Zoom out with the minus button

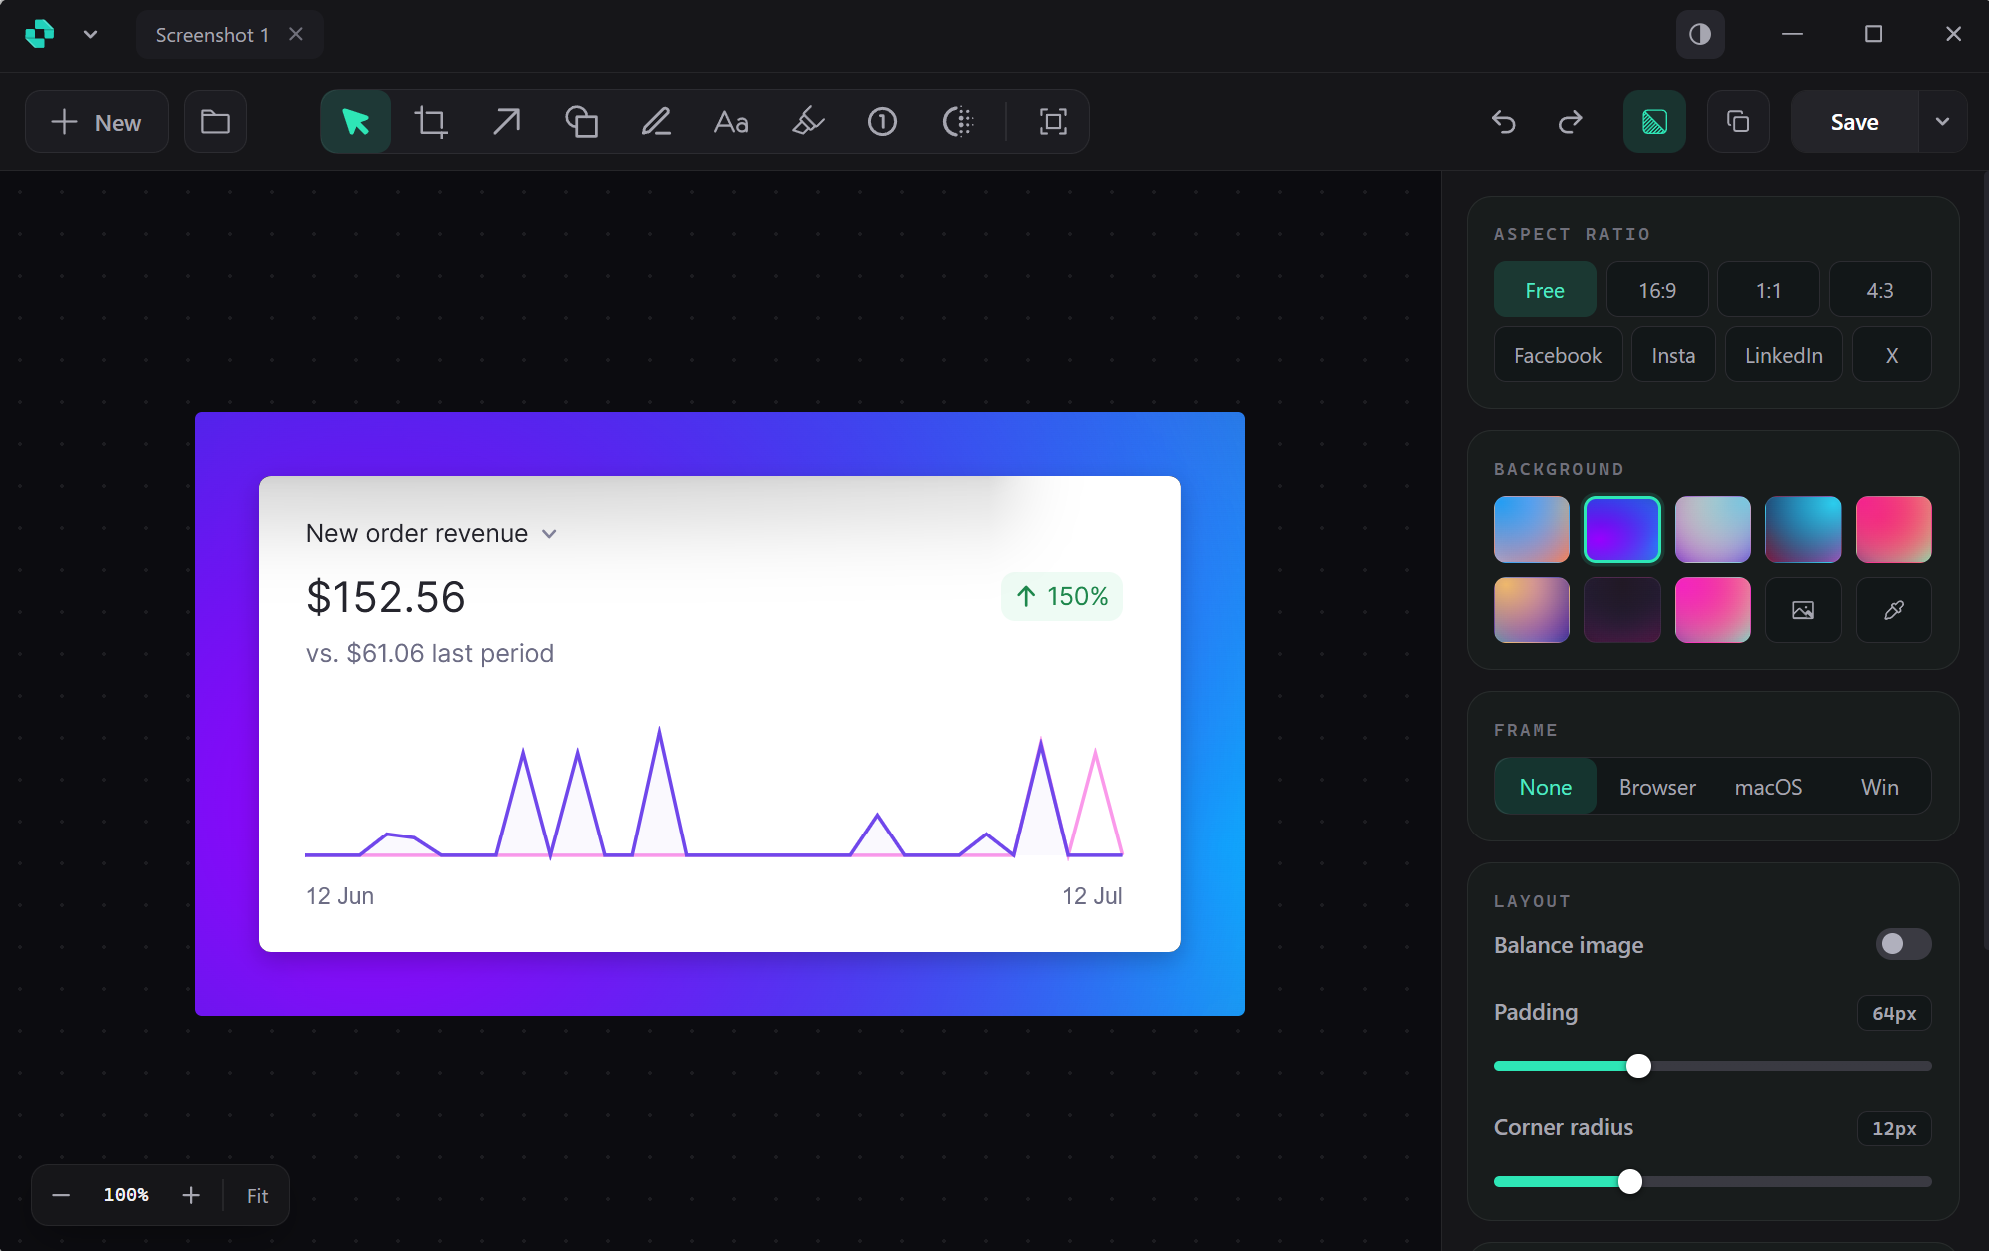pyautogui.click(x=61, y=1195)
